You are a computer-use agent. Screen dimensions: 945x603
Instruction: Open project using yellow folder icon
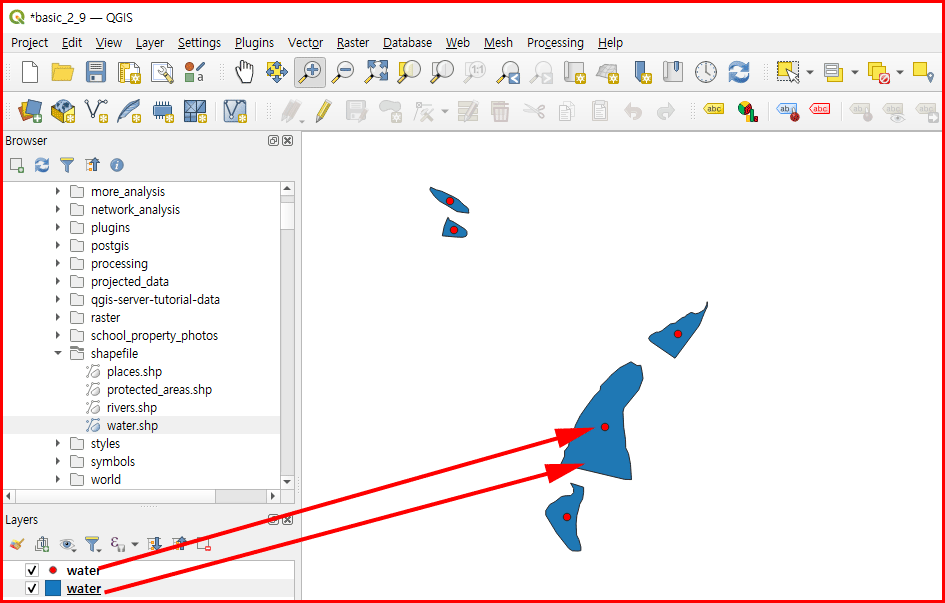click(63, 72)
